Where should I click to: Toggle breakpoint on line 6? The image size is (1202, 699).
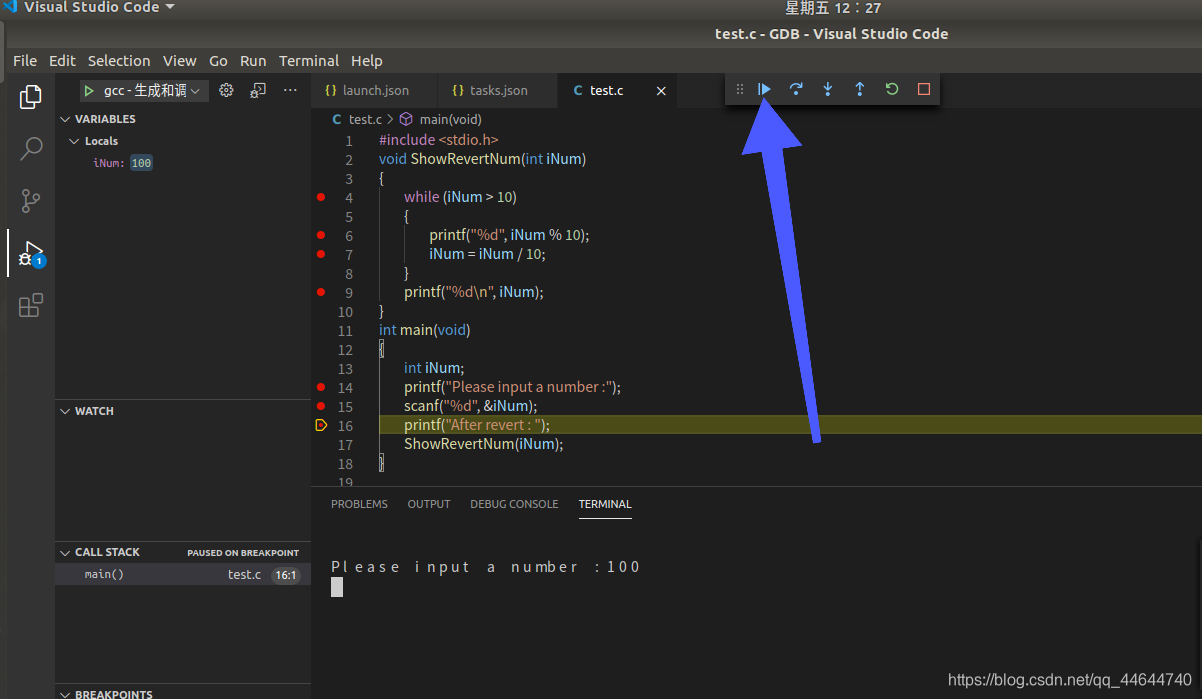(x=321, y=235)
